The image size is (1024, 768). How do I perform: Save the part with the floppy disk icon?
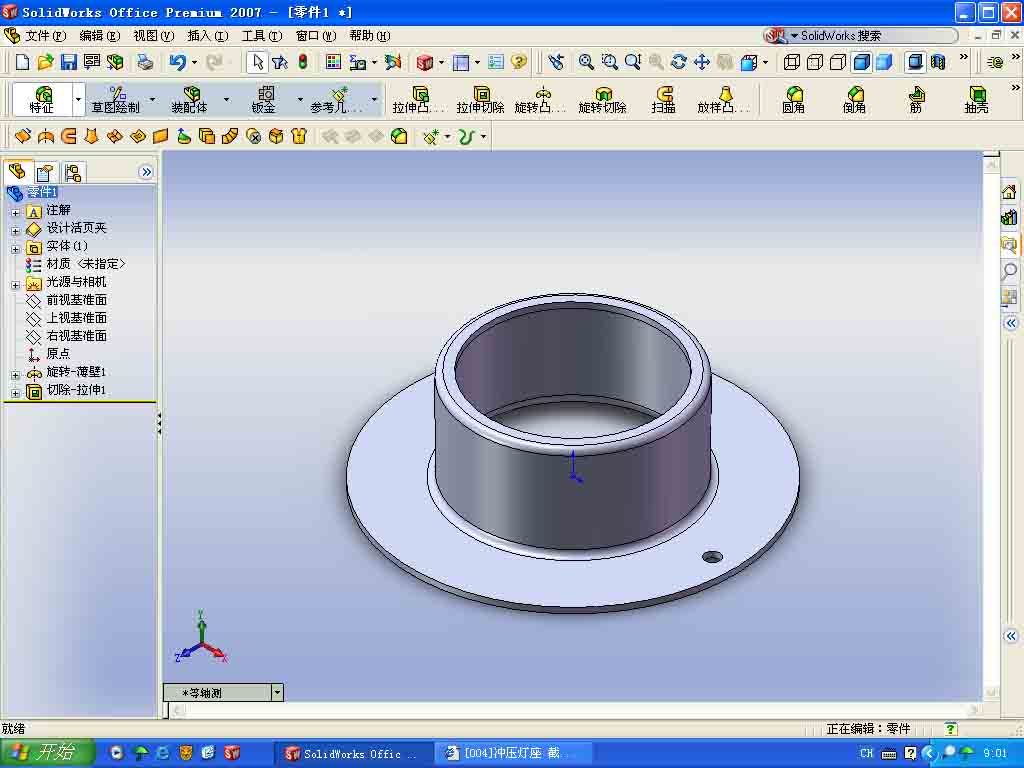[69, 62]
